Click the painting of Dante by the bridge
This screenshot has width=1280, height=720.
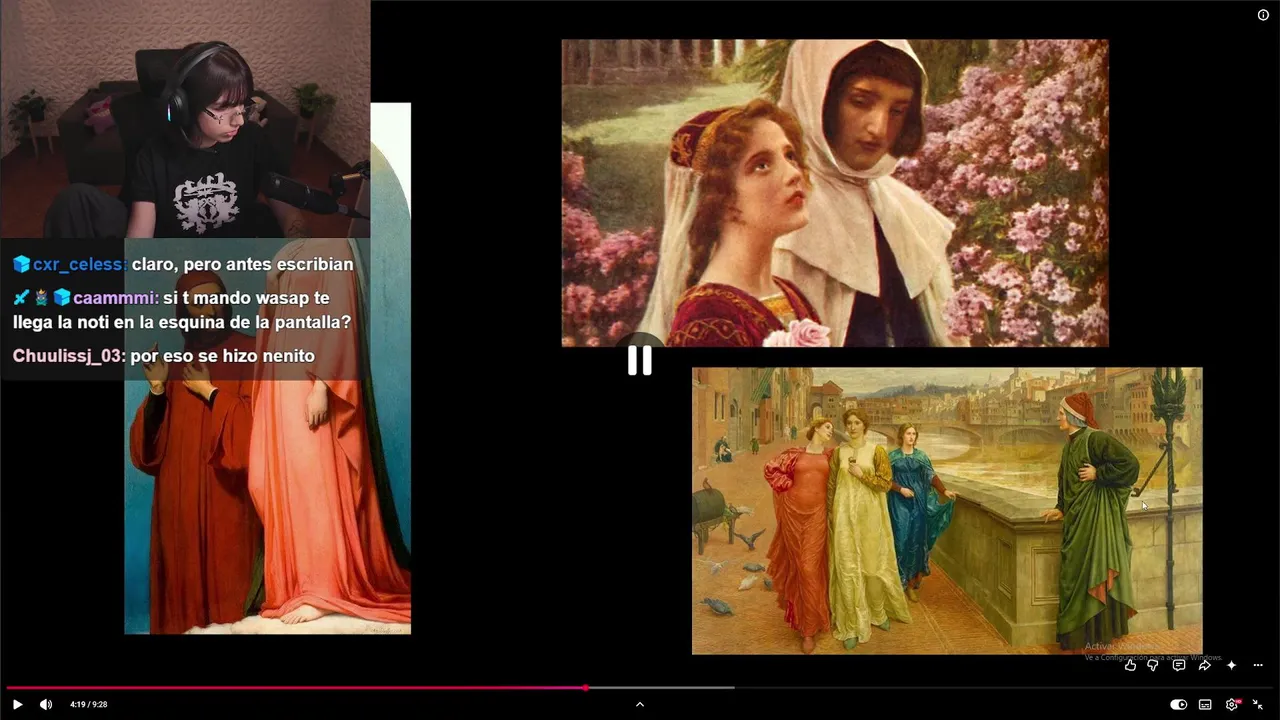(947, 511)
